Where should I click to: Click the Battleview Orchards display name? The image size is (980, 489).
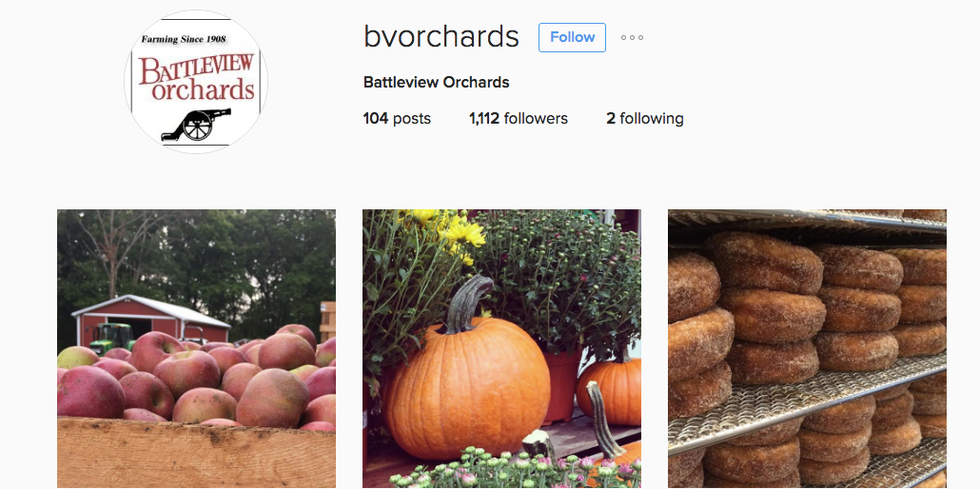pos(436,82)
